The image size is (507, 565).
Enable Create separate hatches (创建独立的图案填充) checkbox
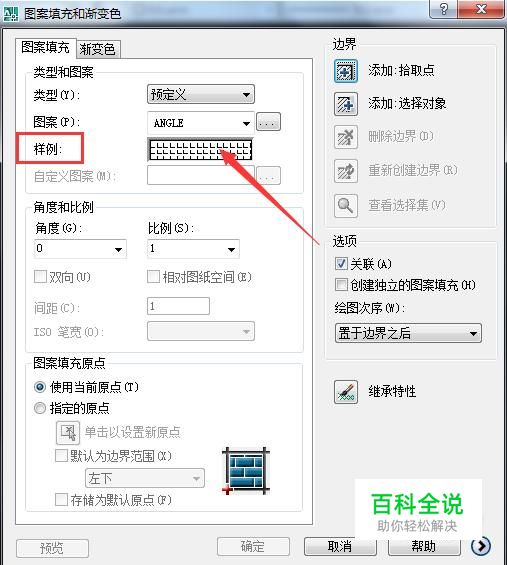point(341,285)
